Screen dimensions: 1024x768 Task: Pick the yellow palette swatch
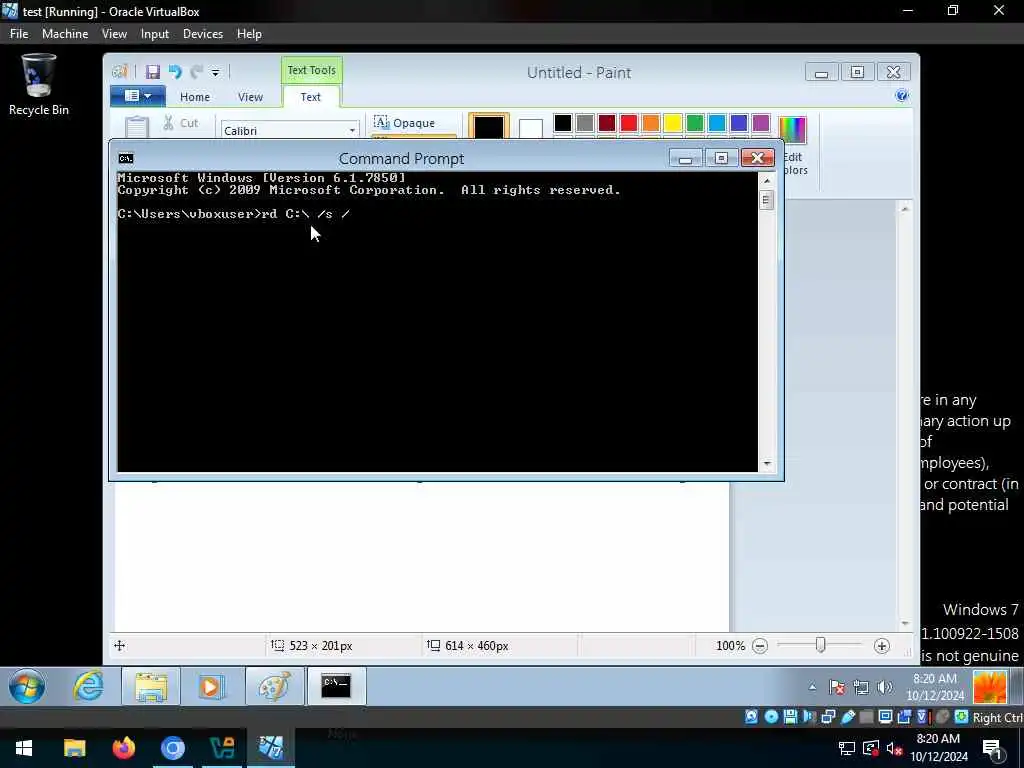pyautogui.click(x=673, y=123)
